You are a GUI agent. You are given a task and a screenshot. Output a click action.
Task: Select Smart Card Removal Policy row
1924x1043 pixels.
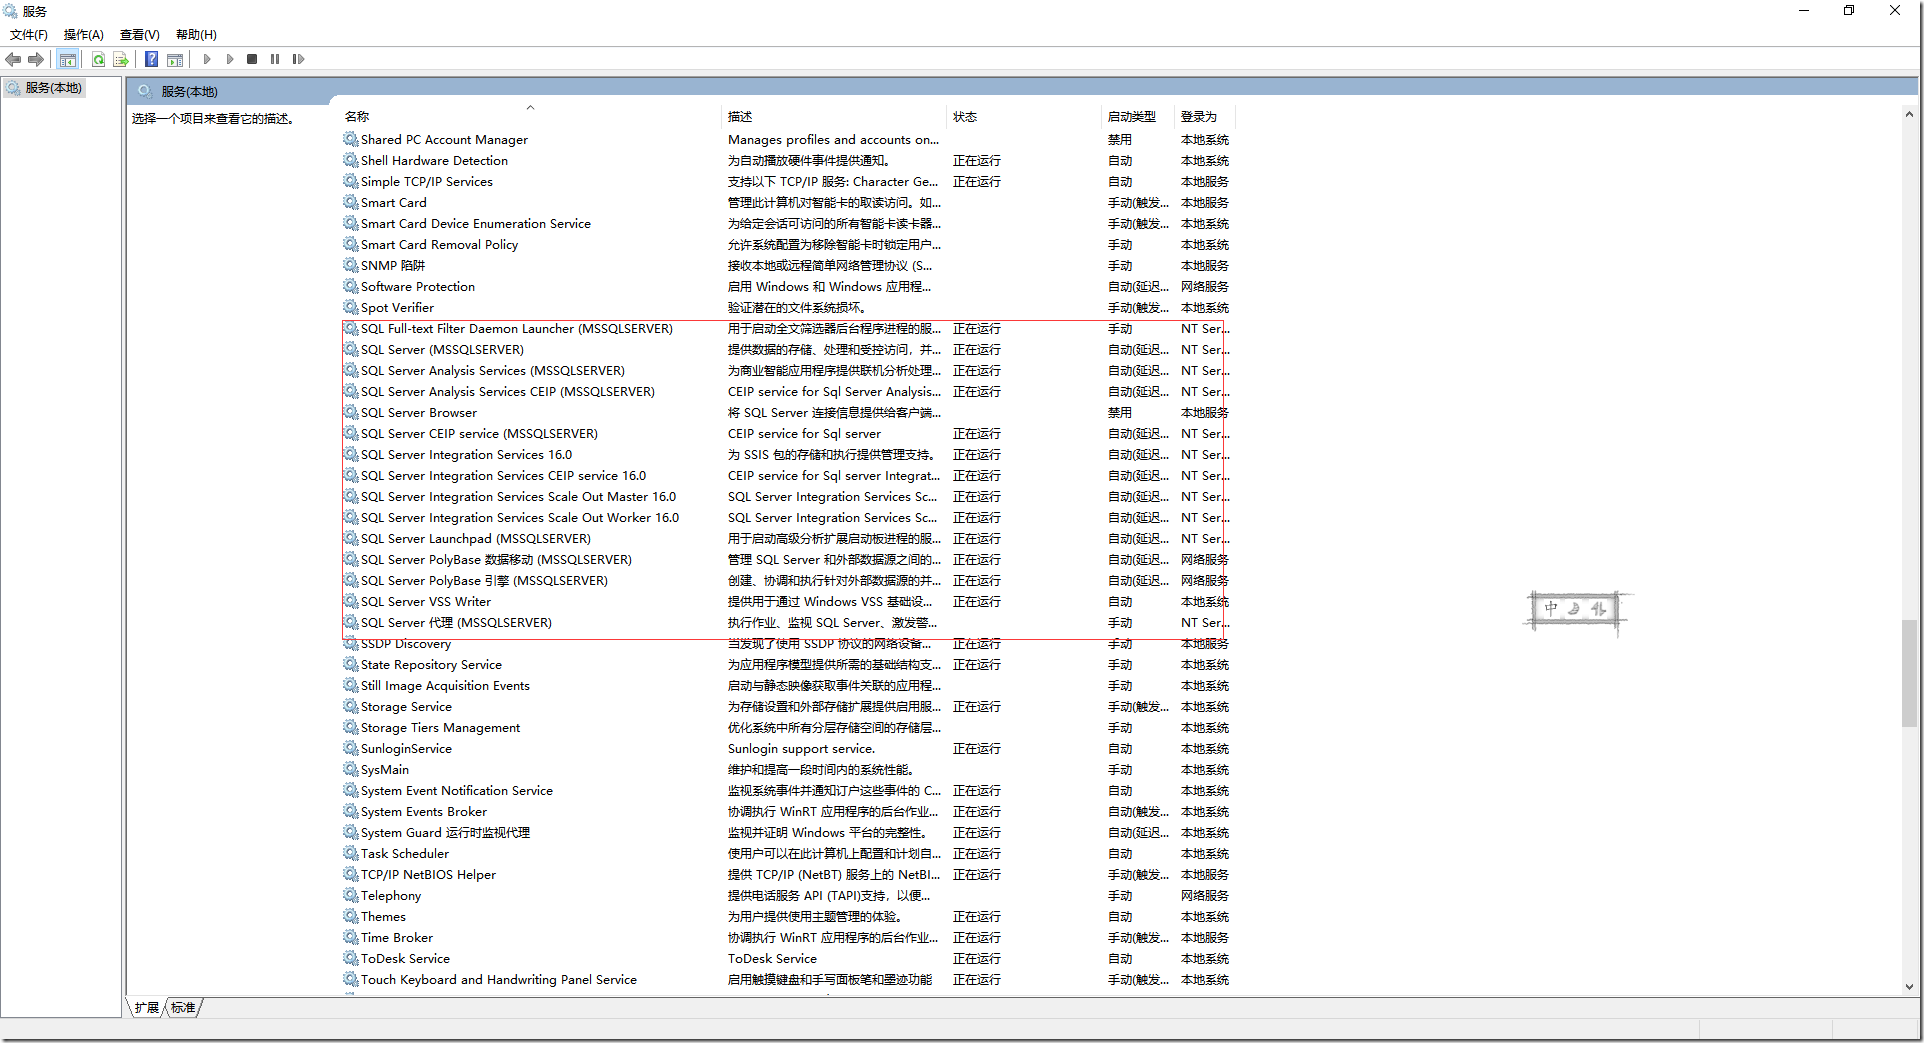[x=786, y=244]
